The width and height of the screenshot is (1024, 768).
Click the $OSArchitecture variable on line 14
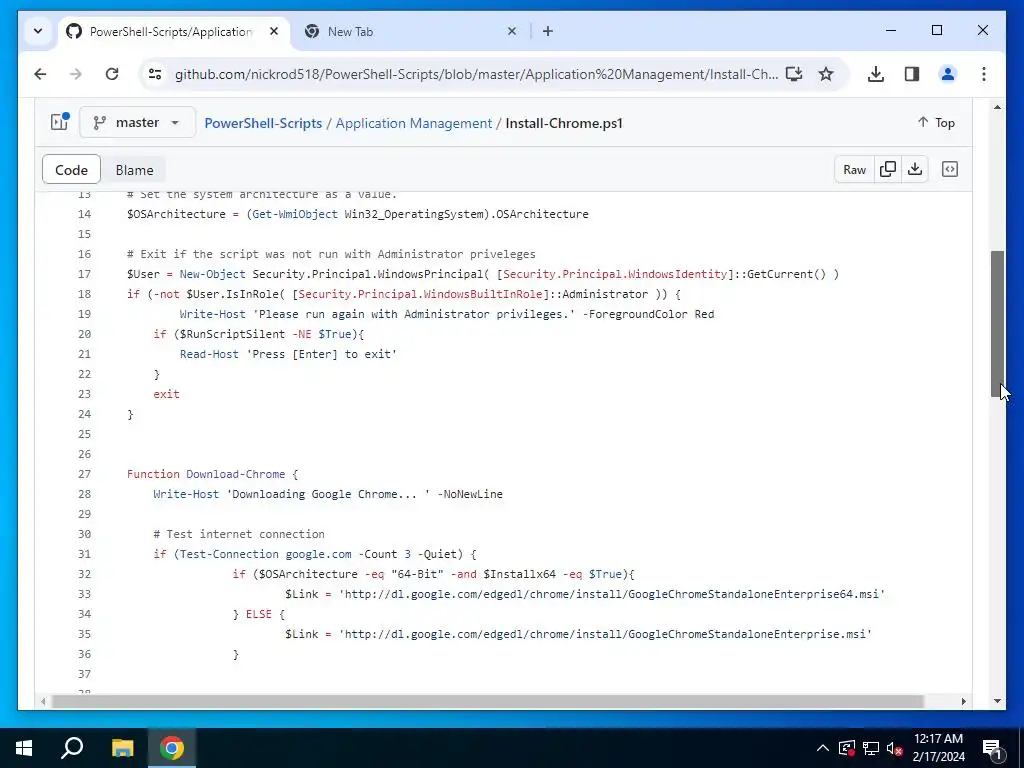tap(176, 214)
